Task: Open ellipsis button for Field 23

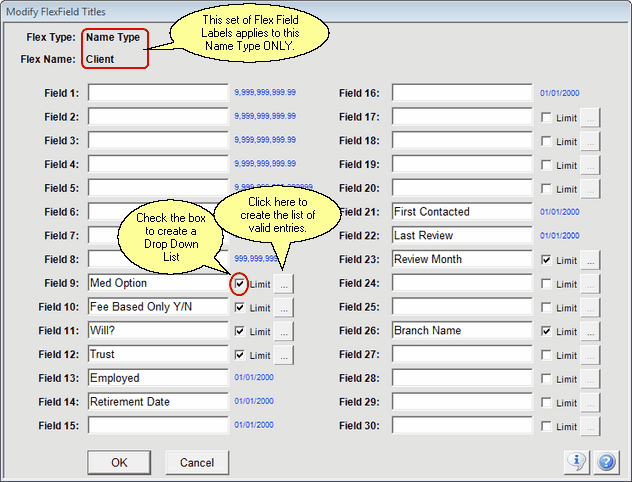Action: [x=590, y=260]
